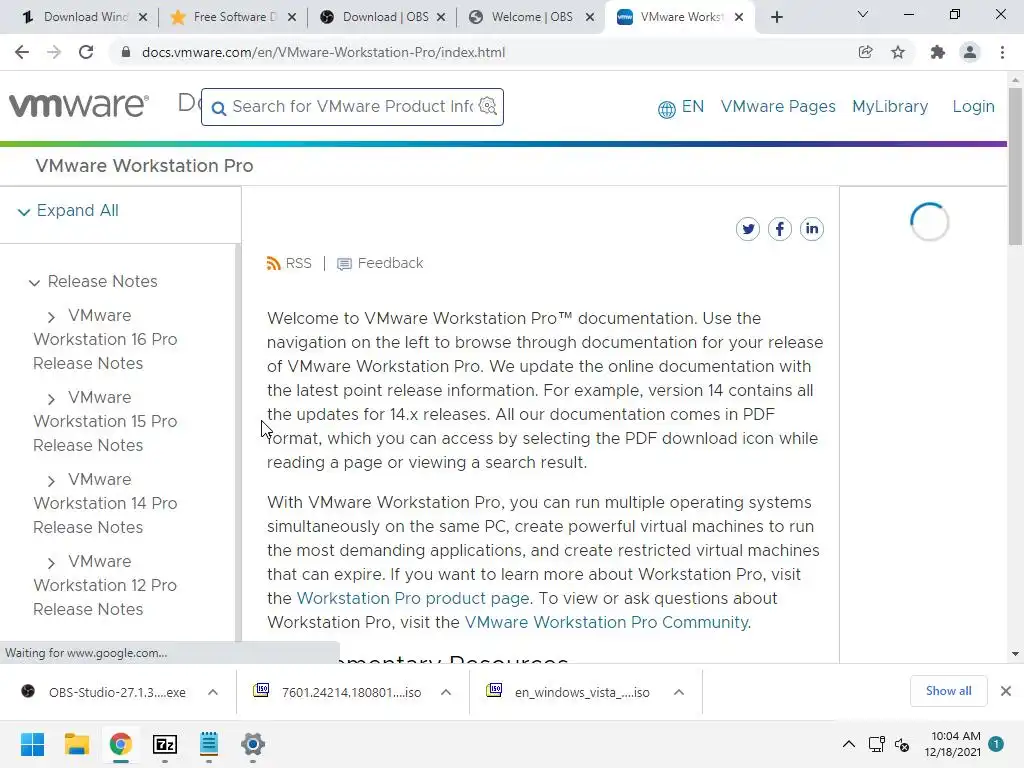Open 7601.24214 iso download item
Viewport: 1024px width, 768px height.
click(338, 692)
